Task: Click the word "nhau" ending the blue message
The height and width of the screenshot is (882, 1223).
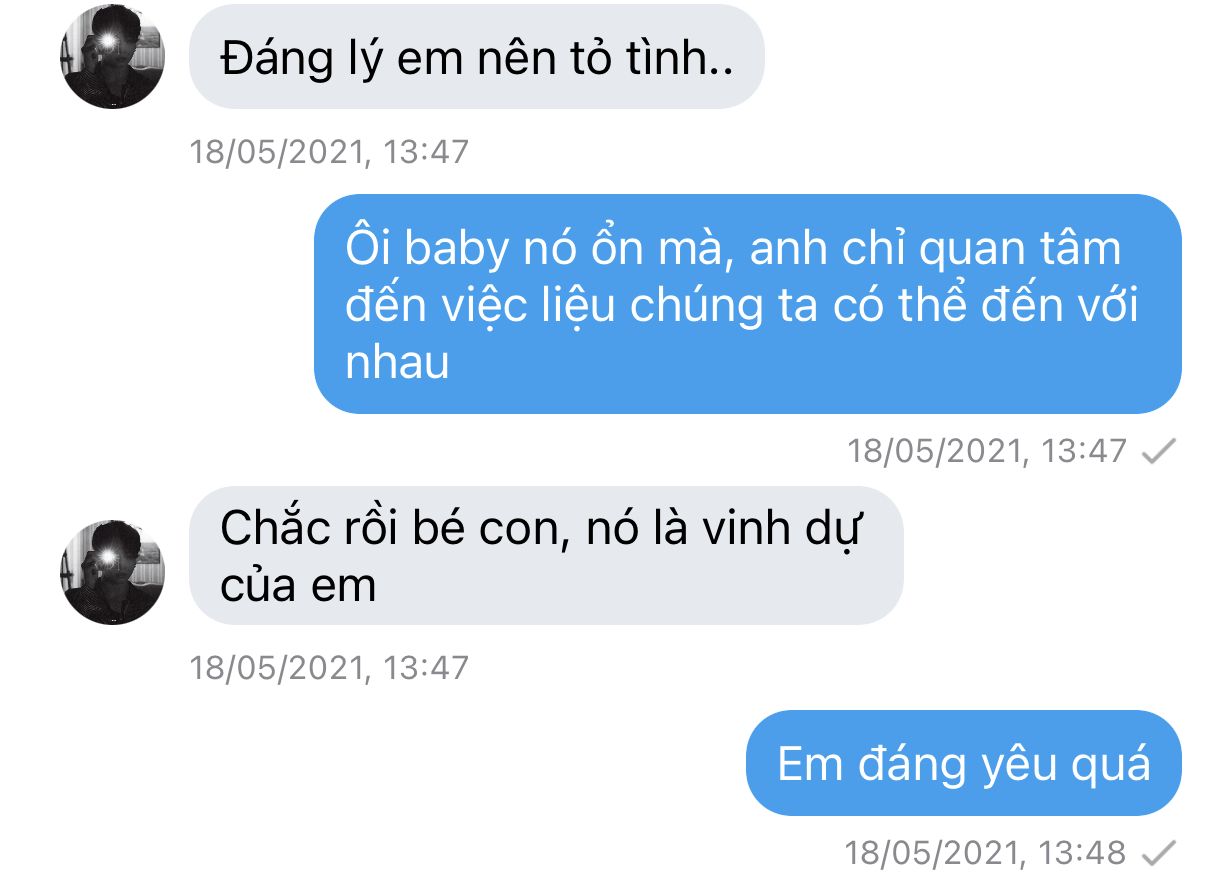Action: click(397, 363)
